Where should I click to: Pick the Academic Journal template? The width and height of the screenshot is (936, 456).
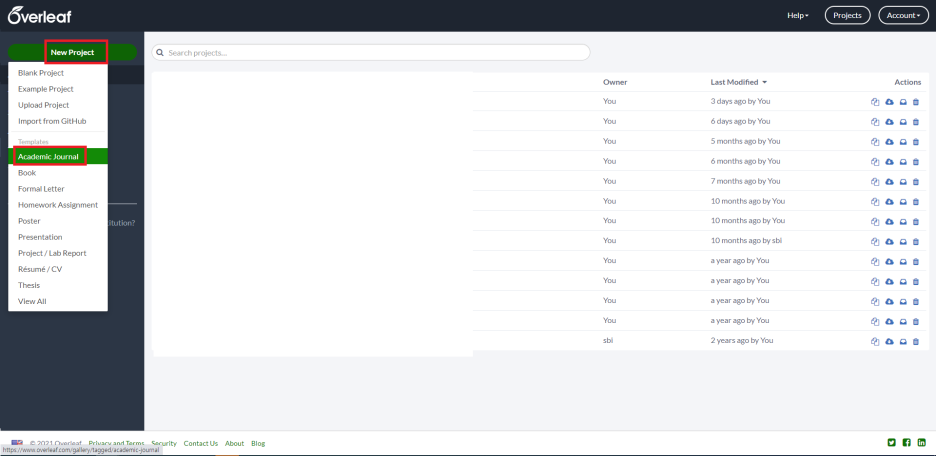coord(58,156)
